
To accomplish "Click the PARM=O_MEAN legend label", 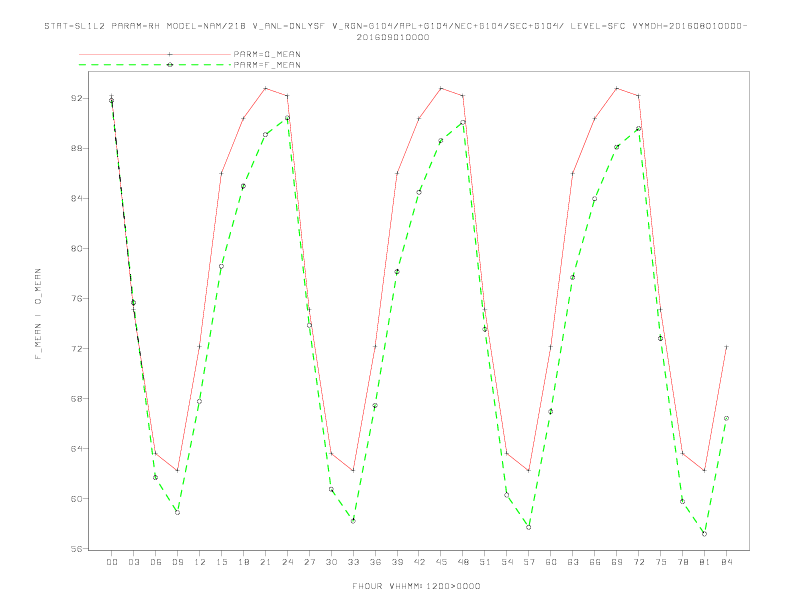I will tap(267, 54).
